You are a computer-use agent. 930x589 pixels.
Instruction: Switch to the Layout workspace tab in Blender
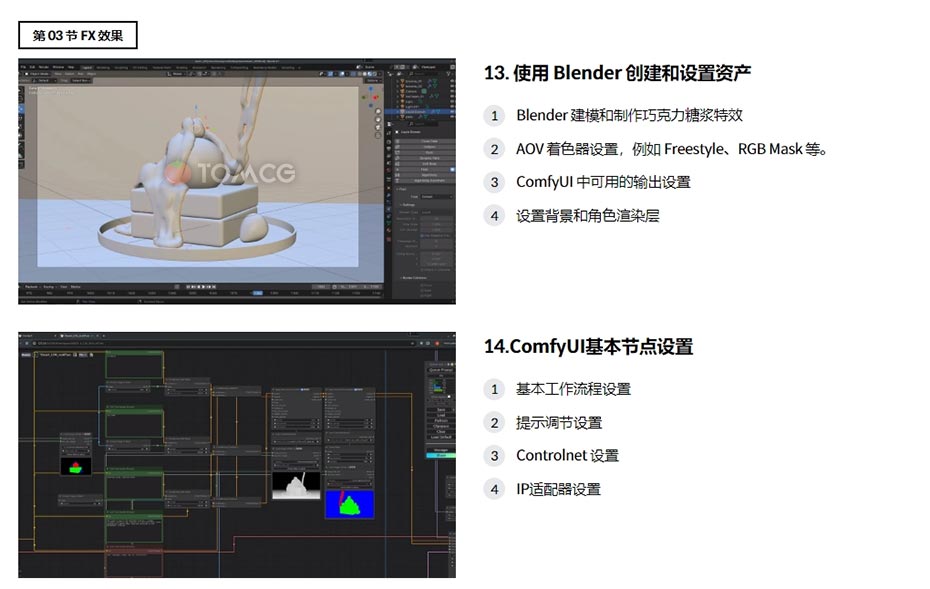(x=87, y=68)
